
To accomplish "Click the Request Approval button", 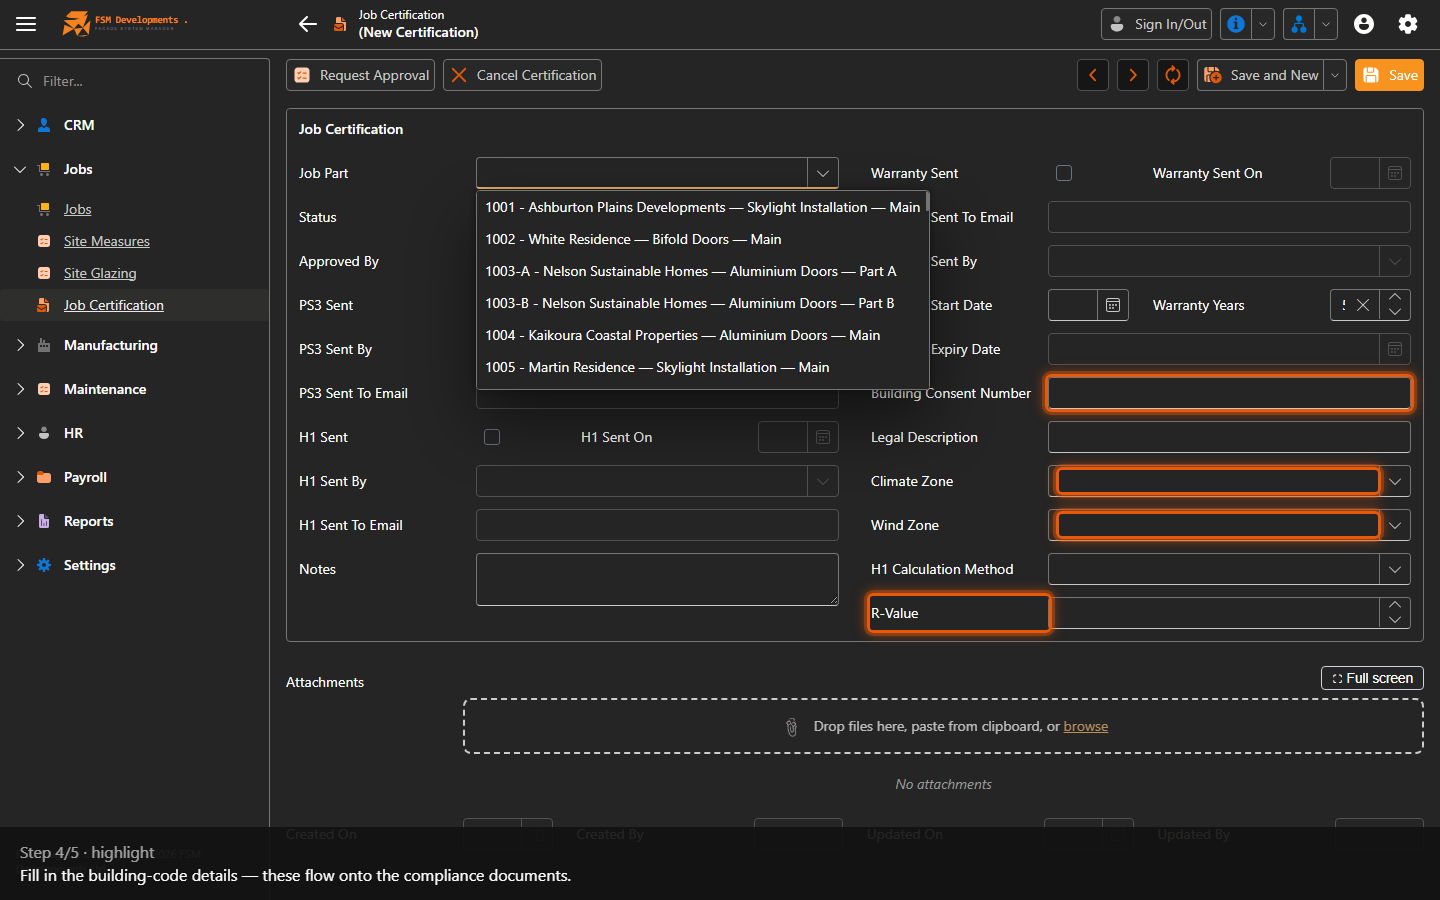I will pyautogui.click(x=361, y=75).
